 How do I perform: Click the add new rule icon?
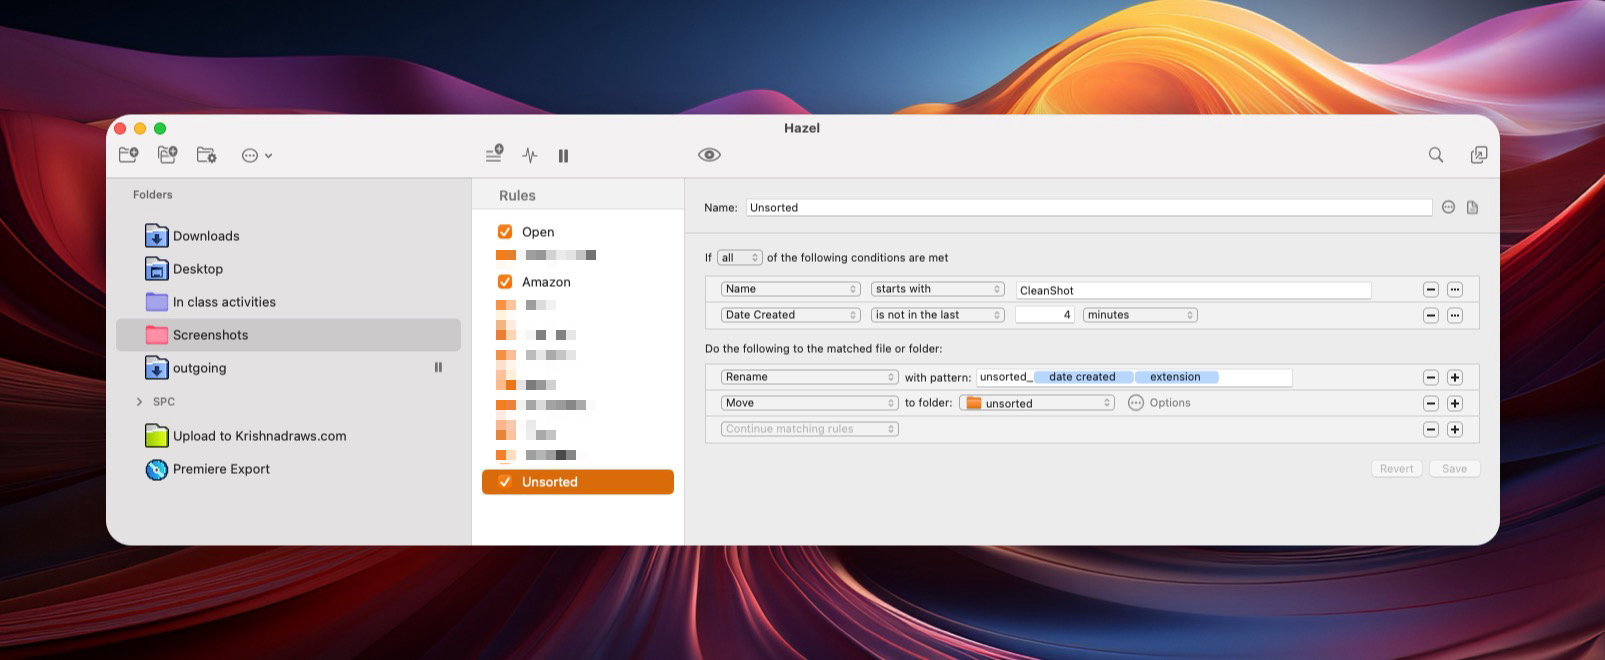click(494, 155)
